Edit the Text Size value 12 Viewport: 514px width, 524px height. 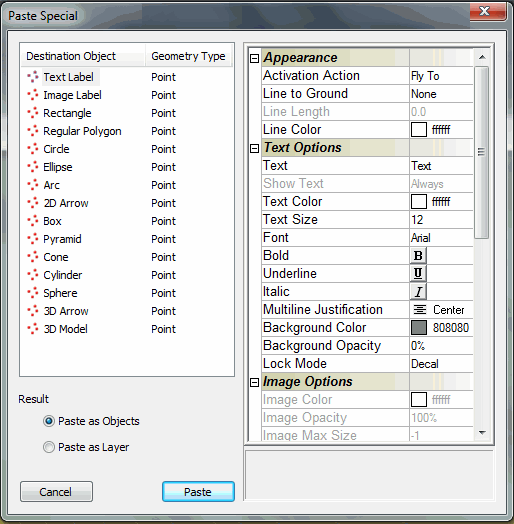click(x=441, y=220)
